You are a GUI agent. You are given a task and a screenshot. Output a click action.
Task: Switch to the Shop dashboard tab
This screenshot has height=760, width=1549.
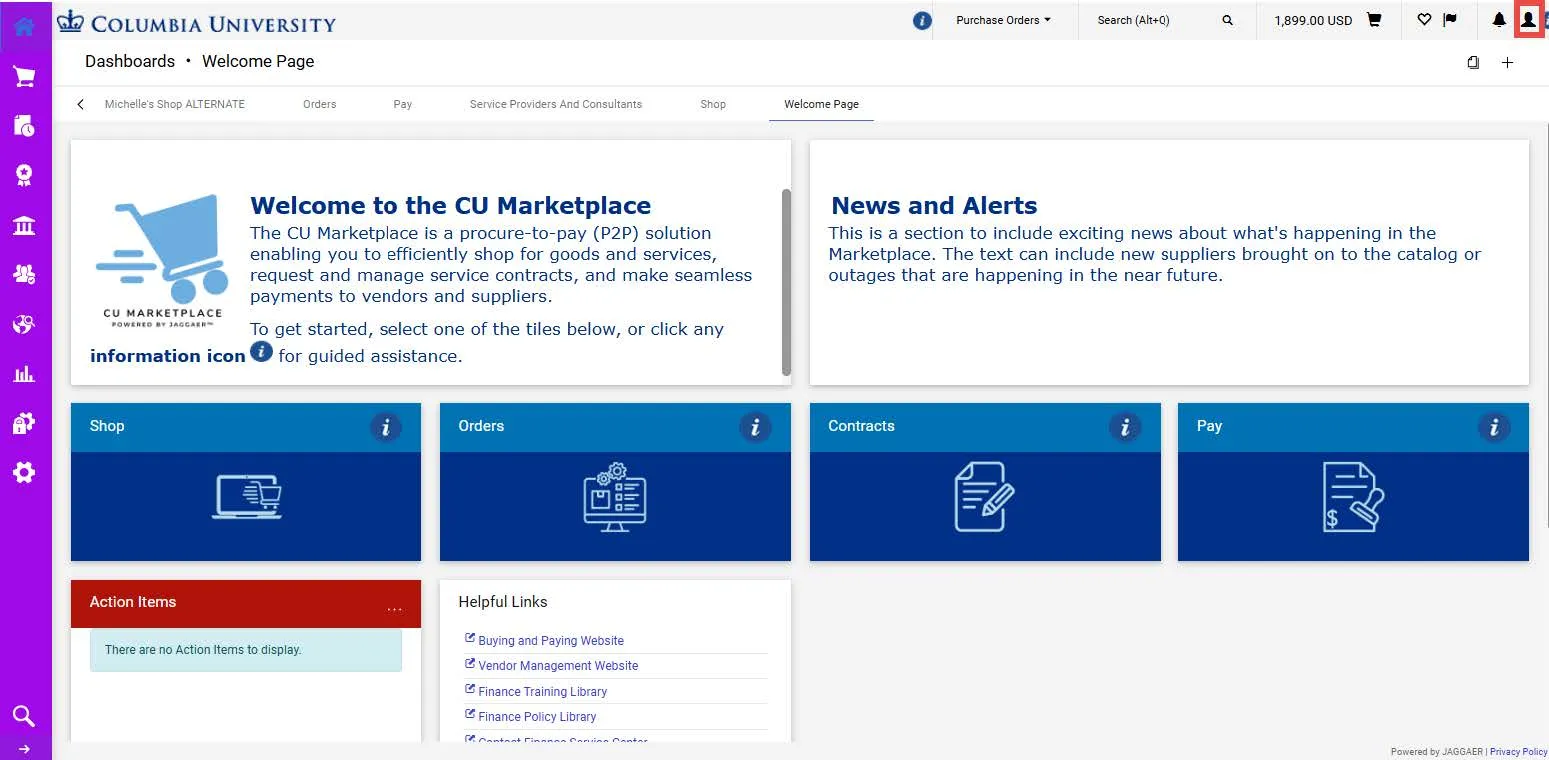coord(713,104)
